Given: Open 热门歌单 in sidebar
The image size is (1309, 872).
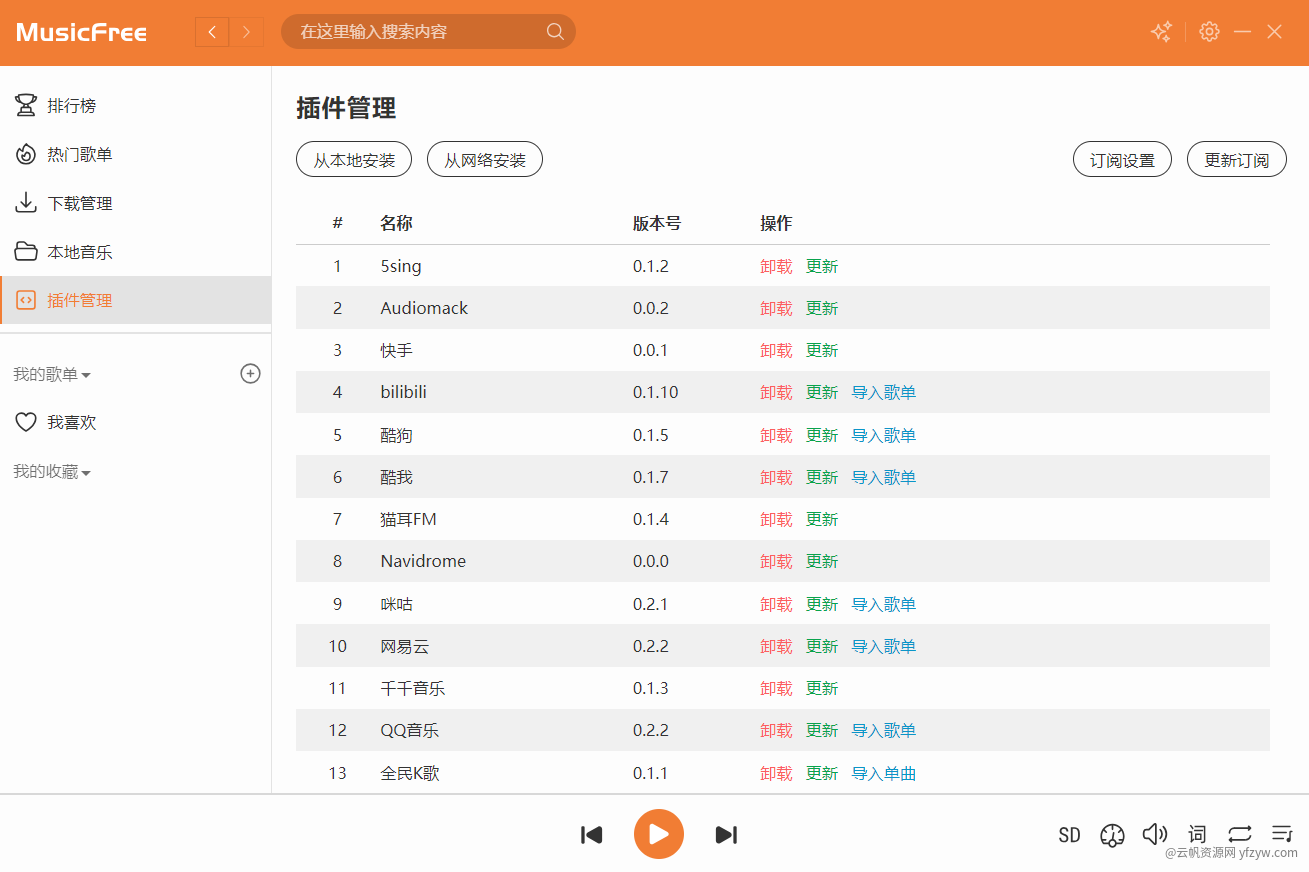Looking at the screenshot, I should pos(135,154).
